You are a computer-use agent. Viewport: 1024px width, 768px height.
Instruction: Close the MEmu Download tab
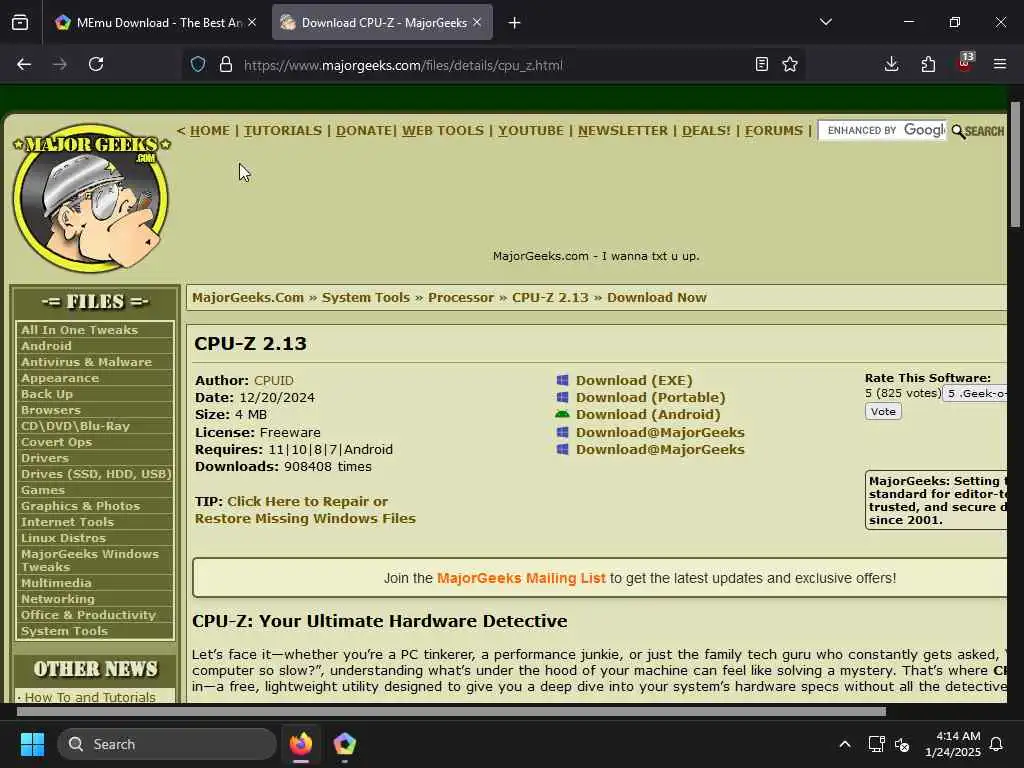(x=252, y=22)
